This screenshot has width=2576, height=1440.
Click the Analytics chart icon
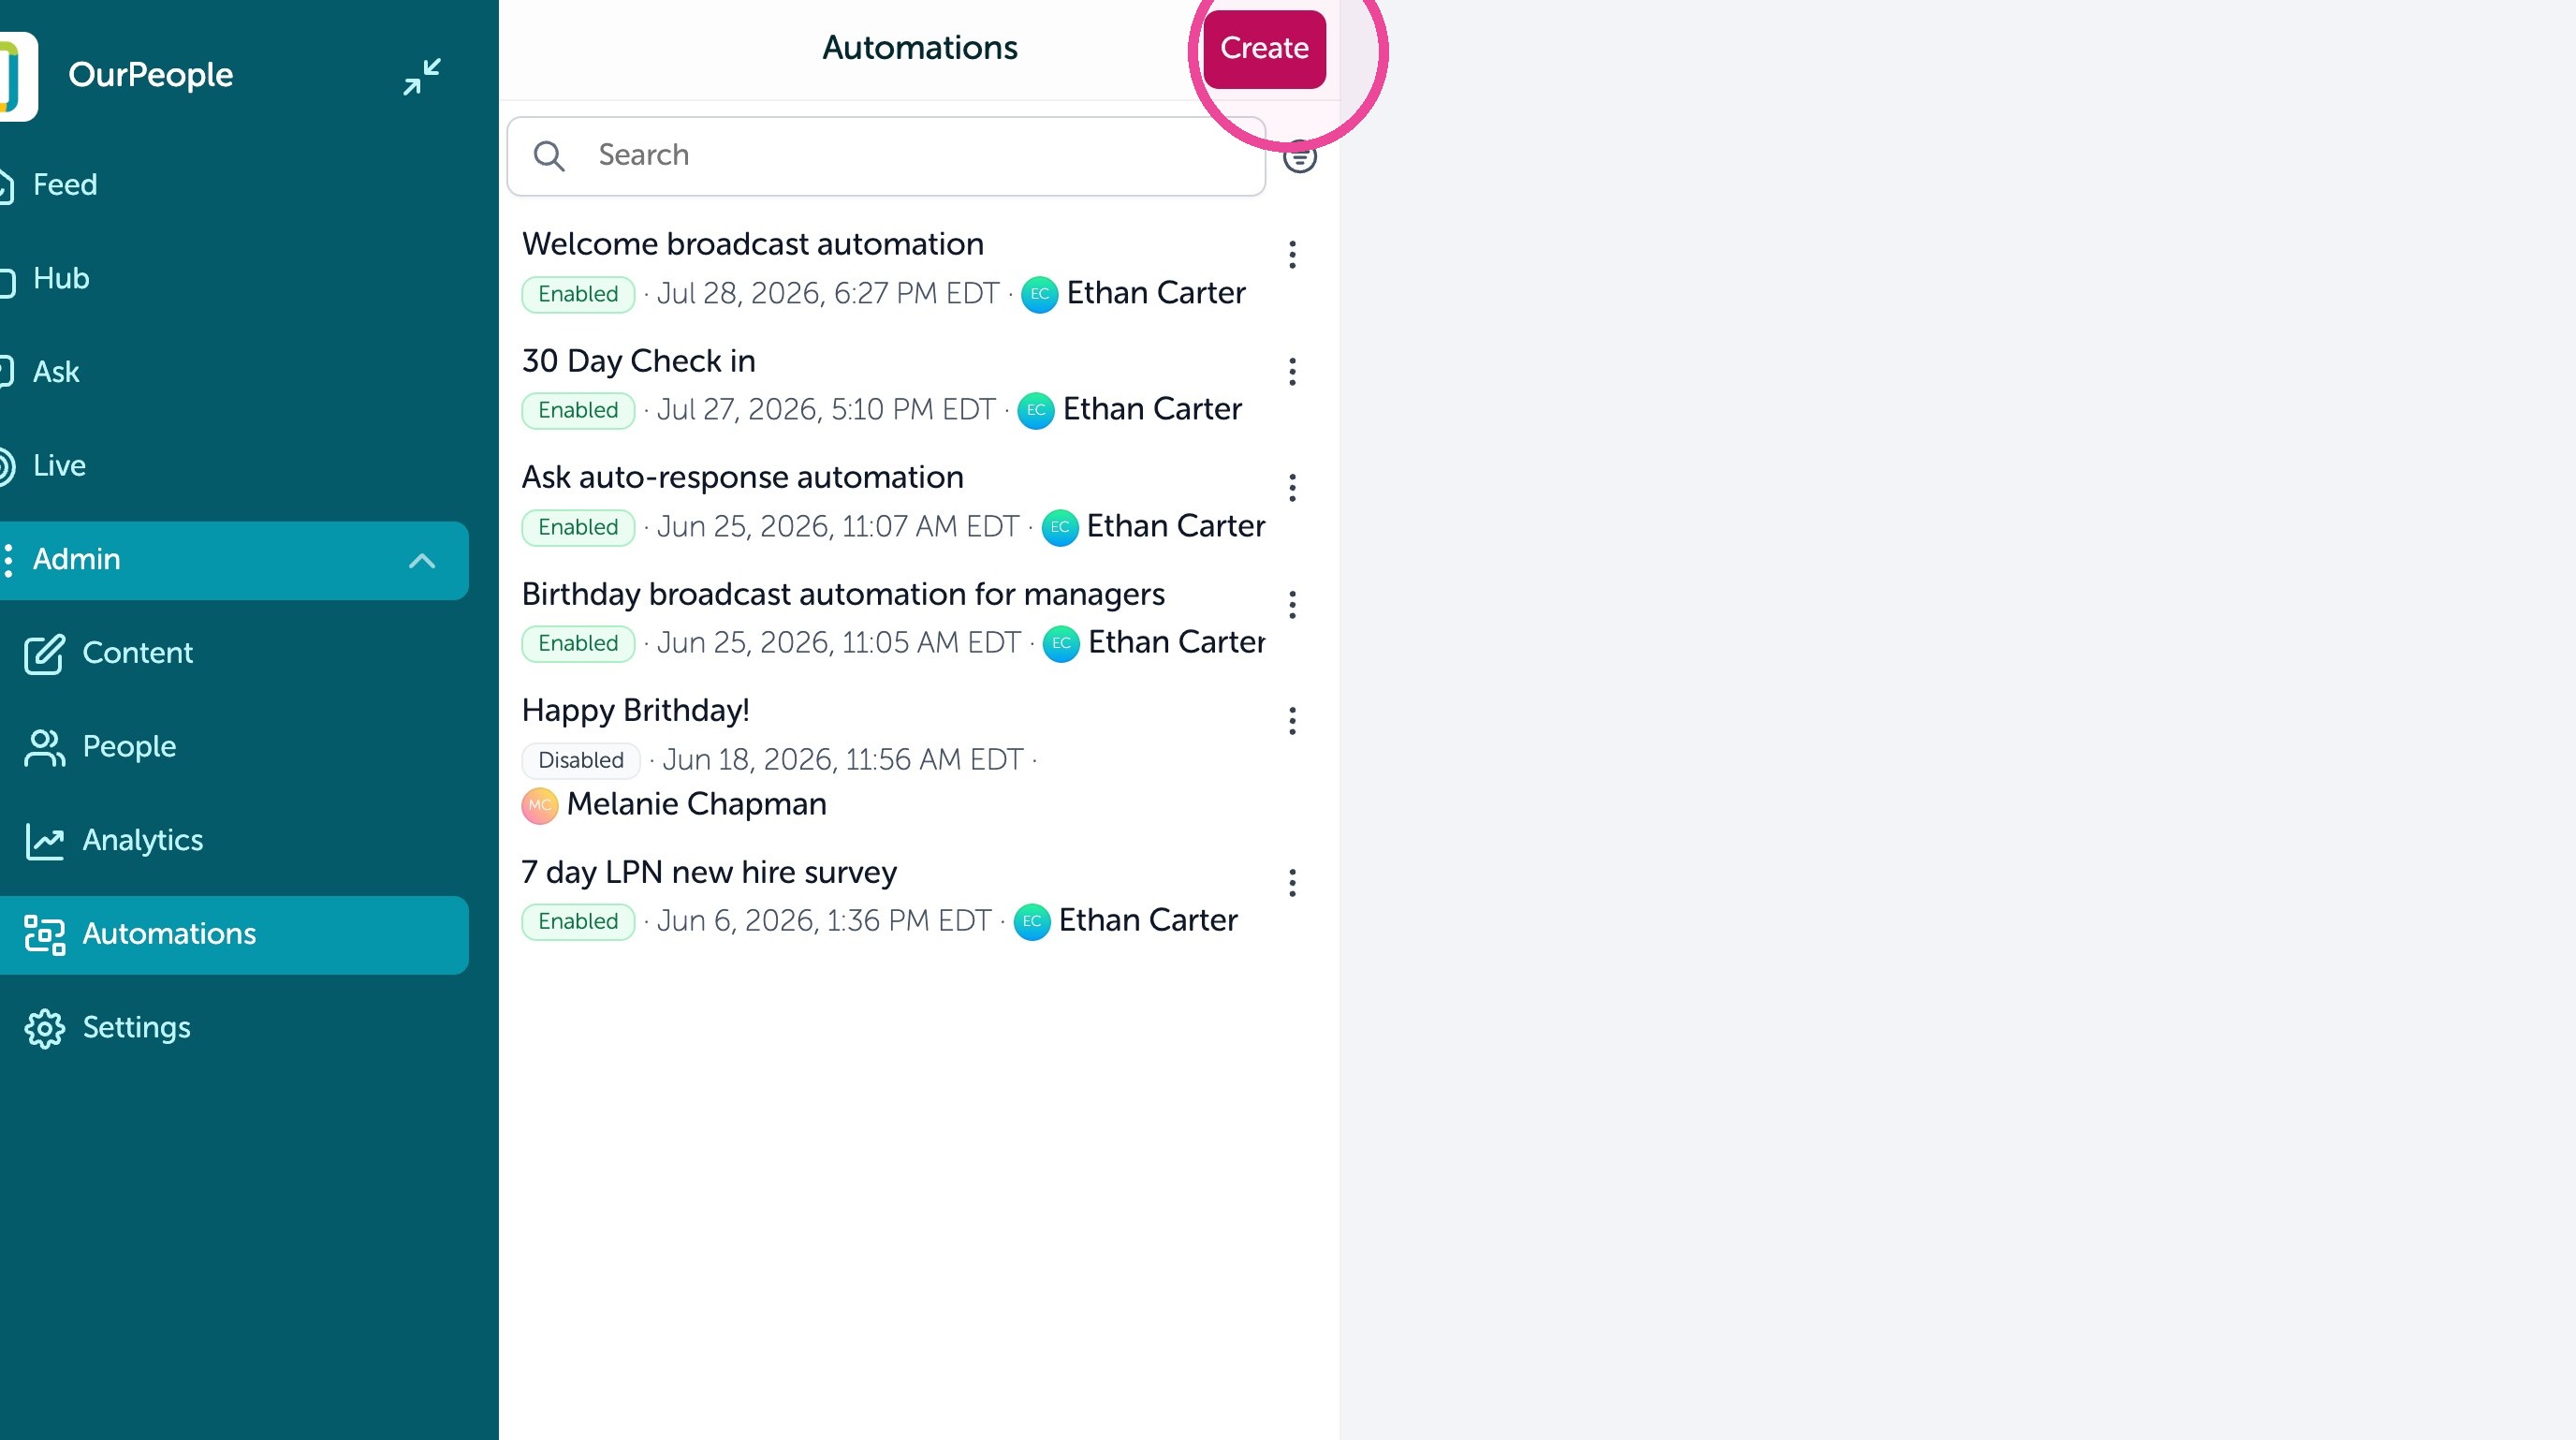[x=44, y=841]
